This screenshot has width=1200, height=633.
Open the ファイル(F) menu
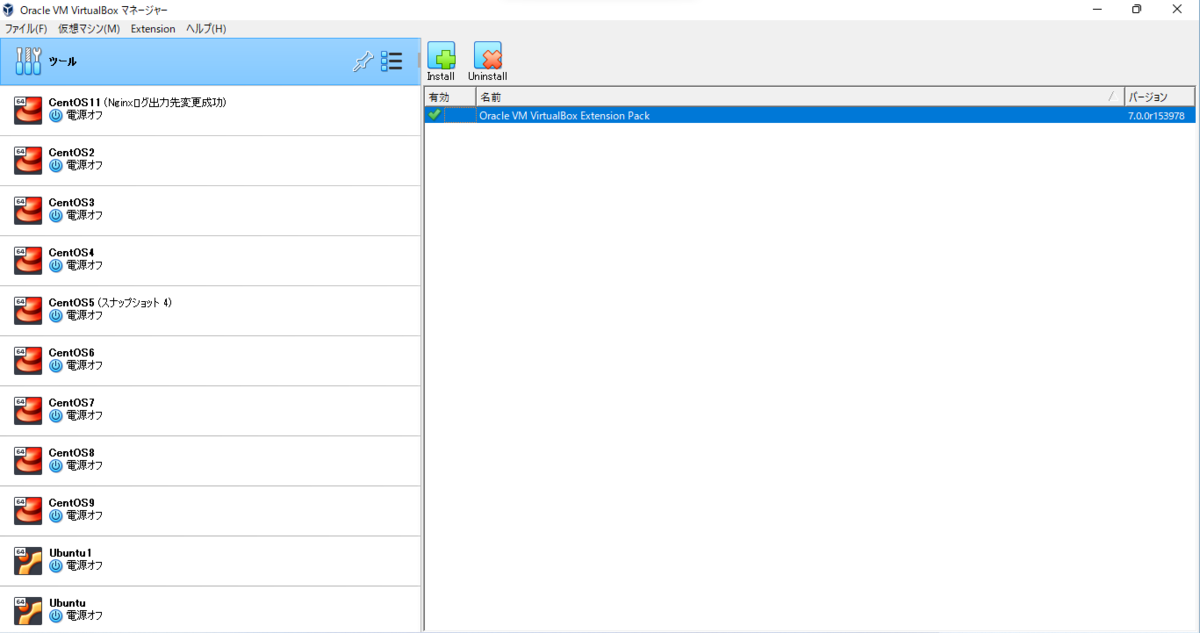coord(26,29)
